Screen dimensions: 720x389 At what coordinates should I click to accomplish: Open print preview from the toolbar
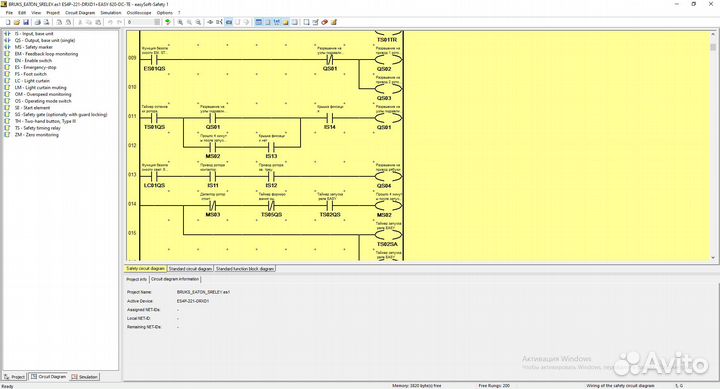coord(46,22)
